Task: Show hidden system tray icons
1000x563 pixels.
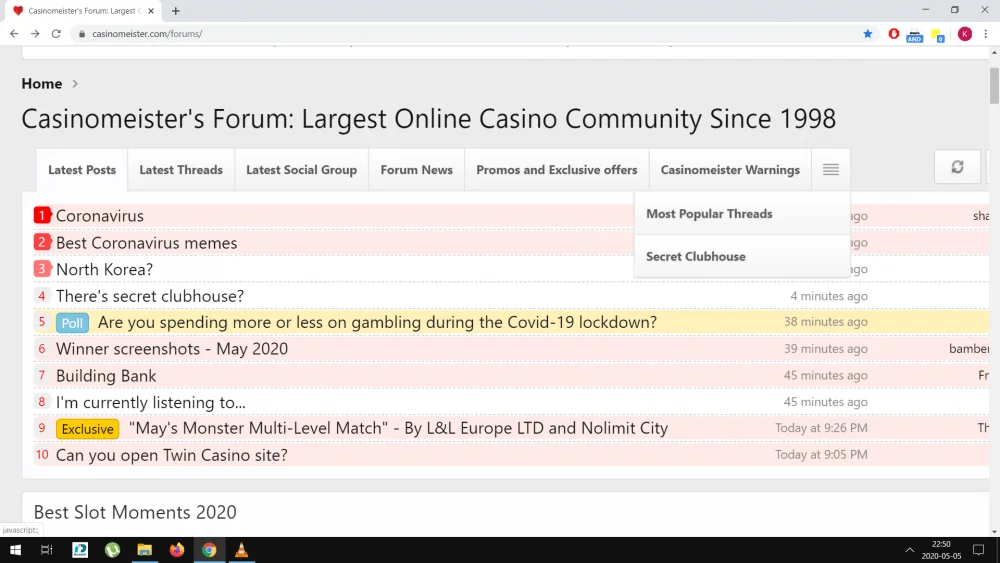Action: pos(909,550)
